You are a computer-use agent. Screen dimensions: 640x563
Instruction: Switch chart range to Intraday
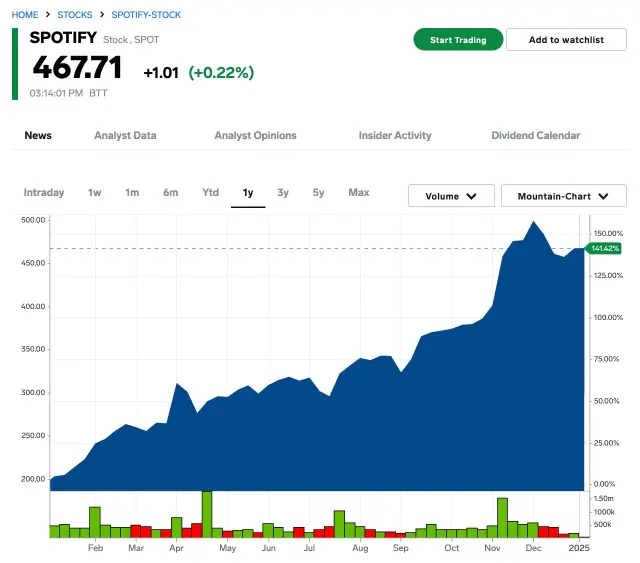tap(44, 192)
